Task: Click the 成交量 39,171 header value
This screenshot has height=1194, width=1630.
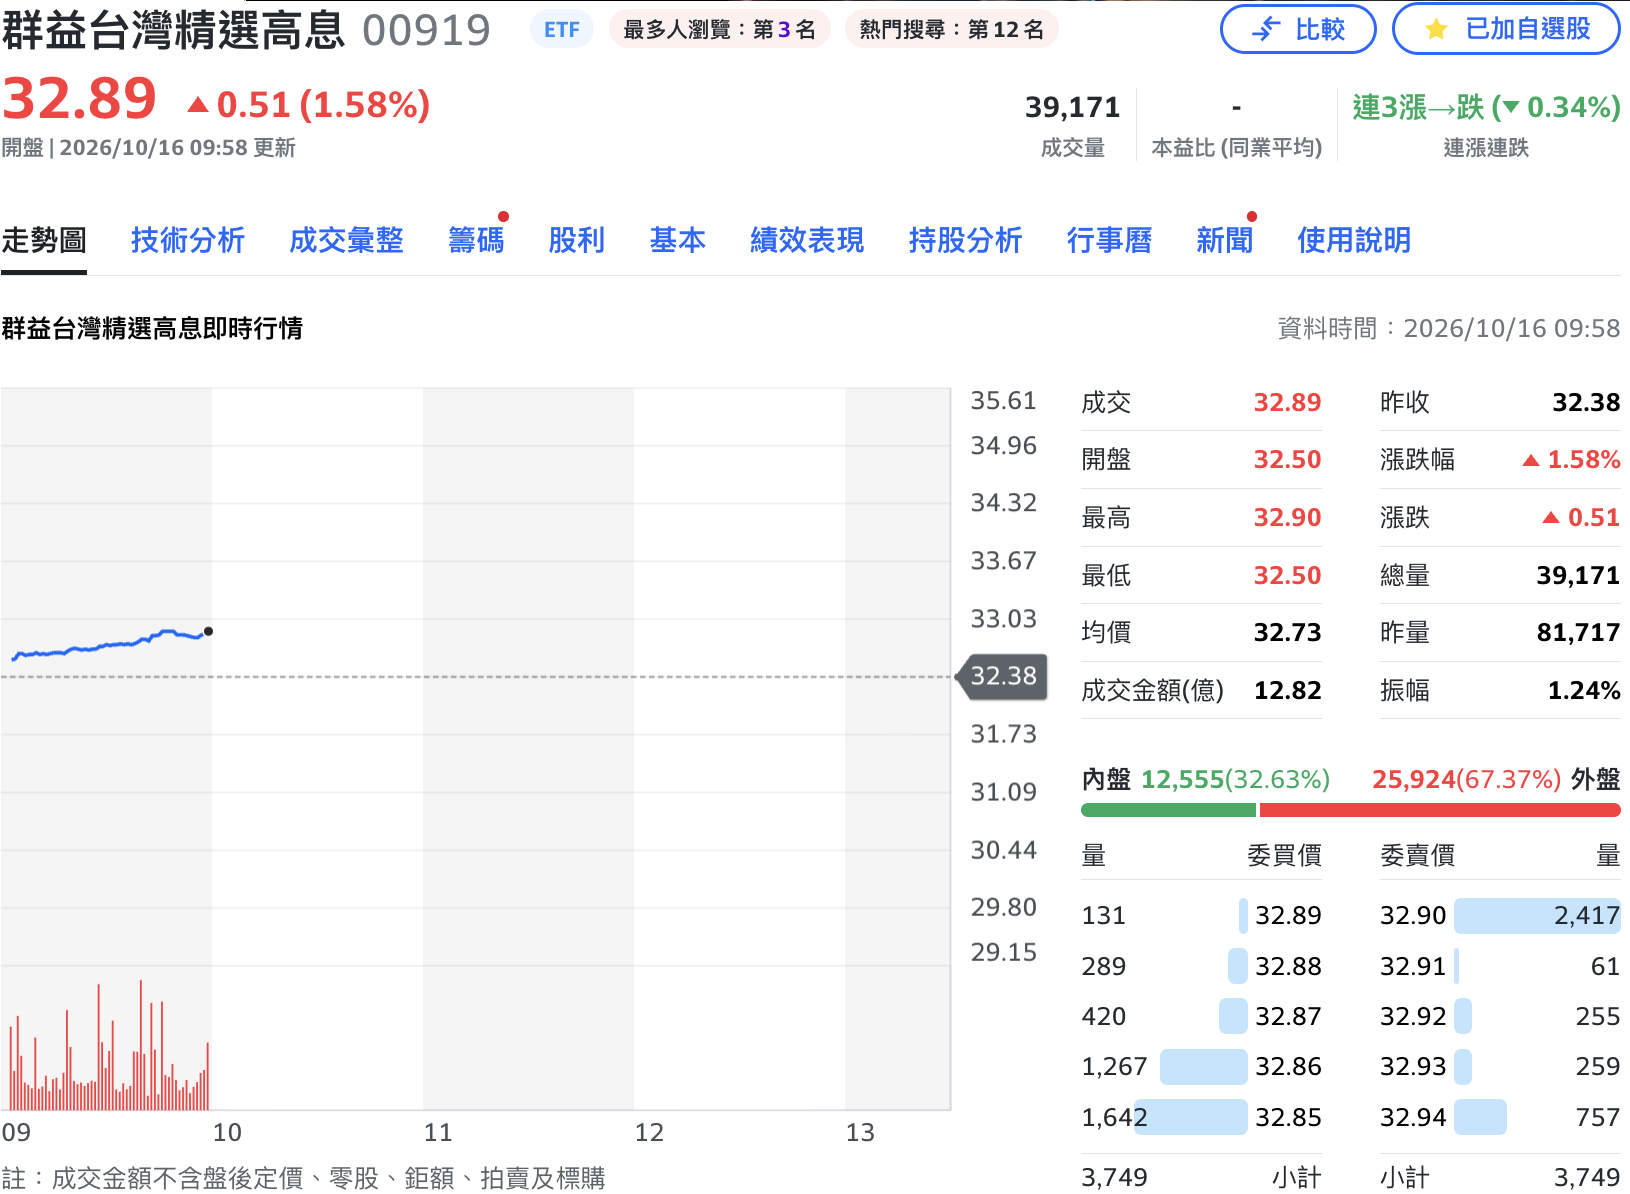Action: point(1072,107)
